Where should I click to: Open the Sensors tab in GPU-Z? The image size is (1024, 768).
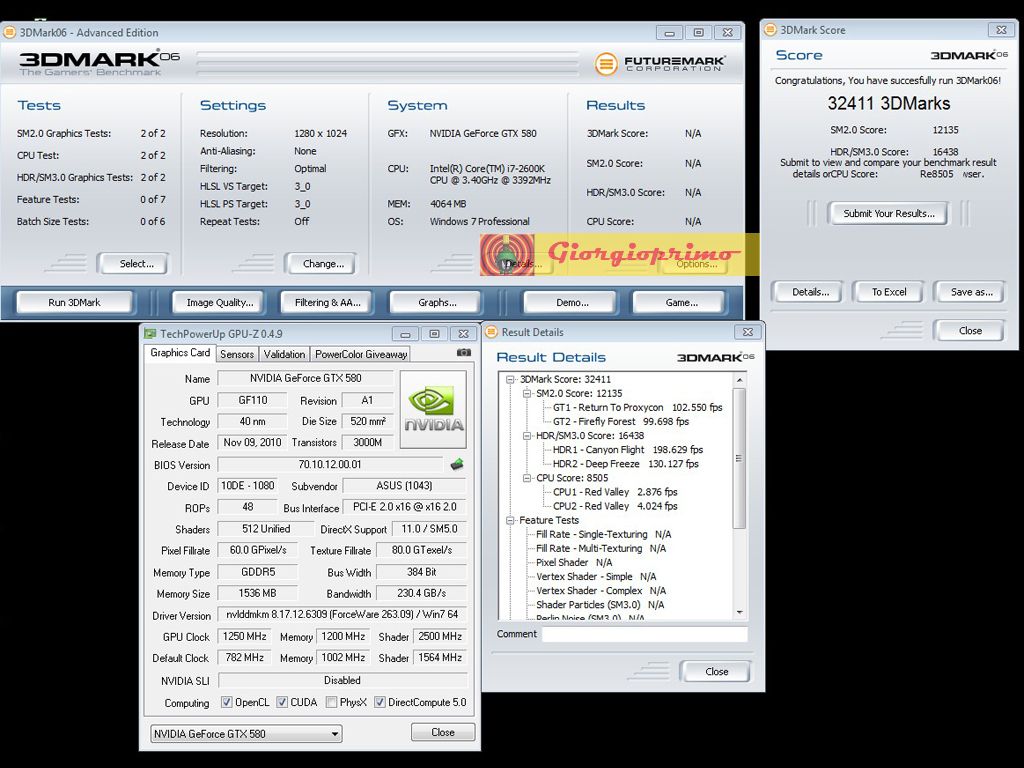(x=236, y=354)
